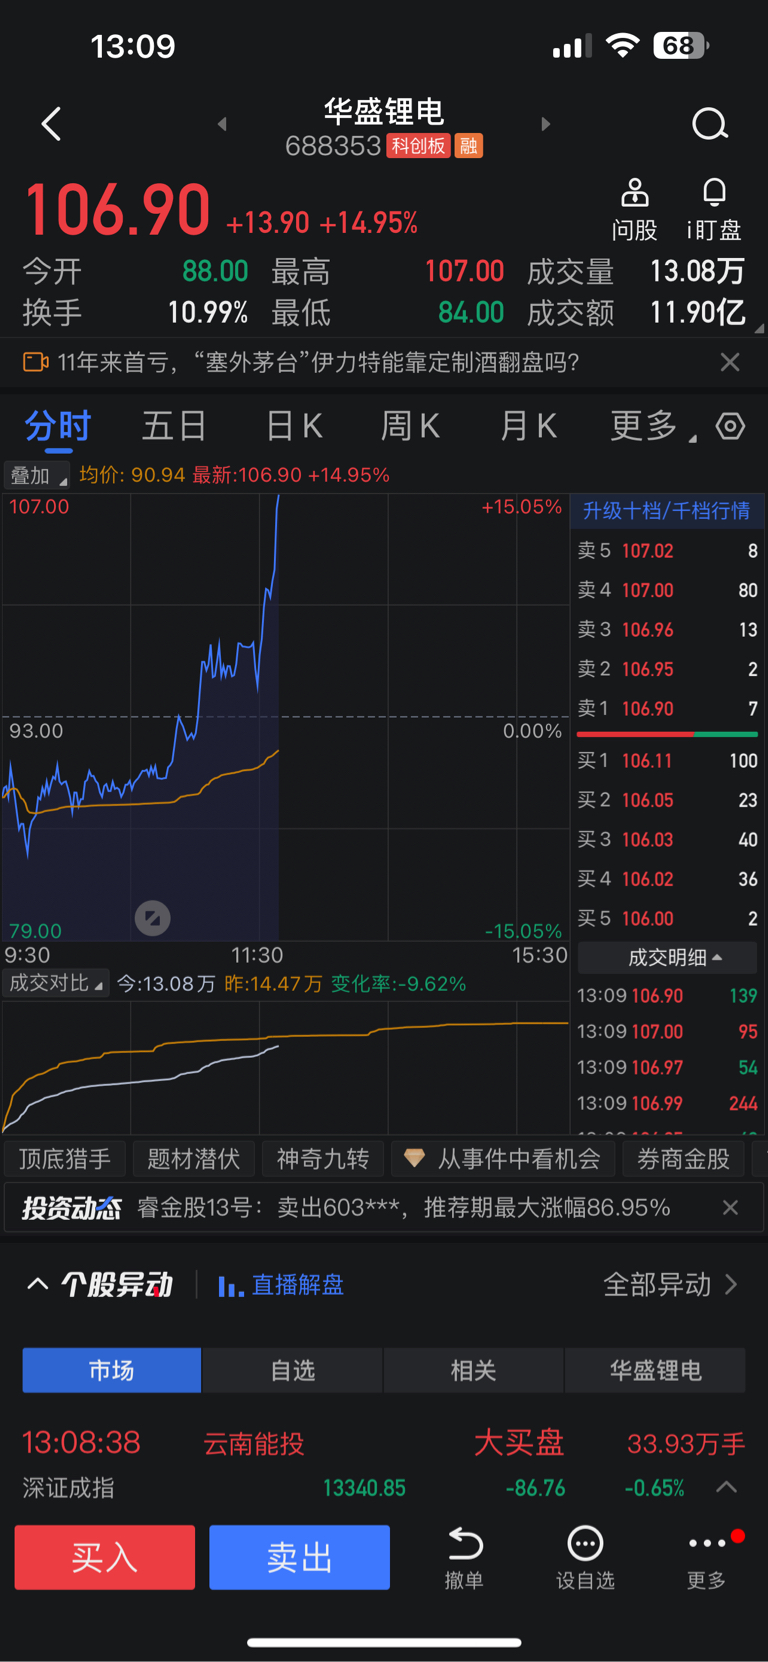Tap the 13:09 107.00 95 trade row
This screenshot has width=768, height=1662.
pos(667,1032)
